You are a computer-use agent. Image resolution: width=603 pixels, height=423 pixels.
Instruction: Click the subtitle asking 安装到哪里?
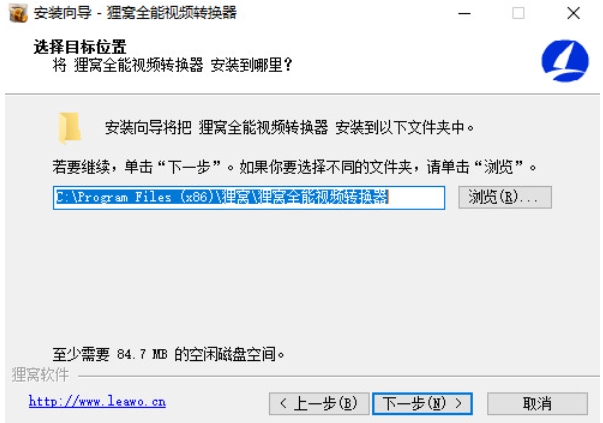(172, 65)
